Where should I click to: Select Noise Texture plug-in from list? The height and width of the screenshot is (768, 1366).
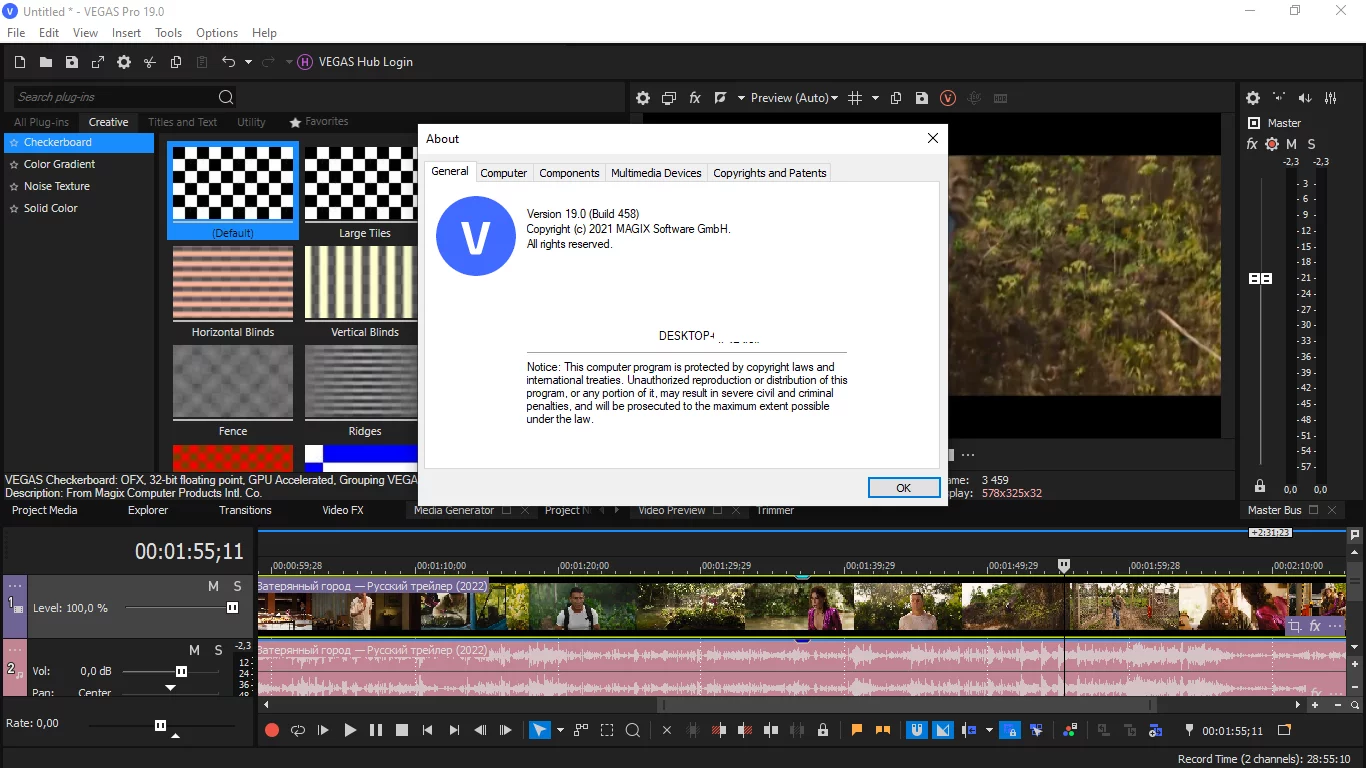point(79,186)
